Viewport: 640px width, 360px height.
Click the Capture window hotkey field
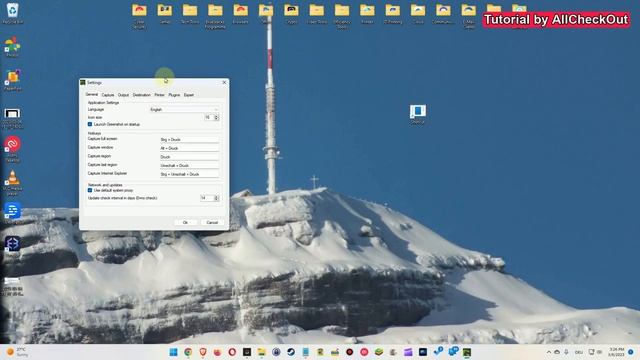(189, 148)
